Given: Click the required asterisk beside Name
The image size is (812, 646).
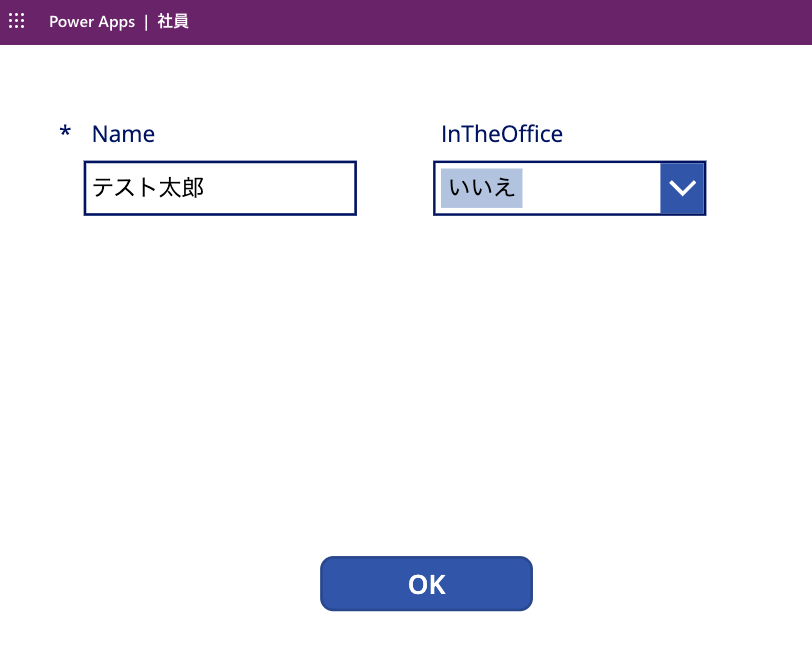Looking at the screenshot, I should (x=65, y=131).
